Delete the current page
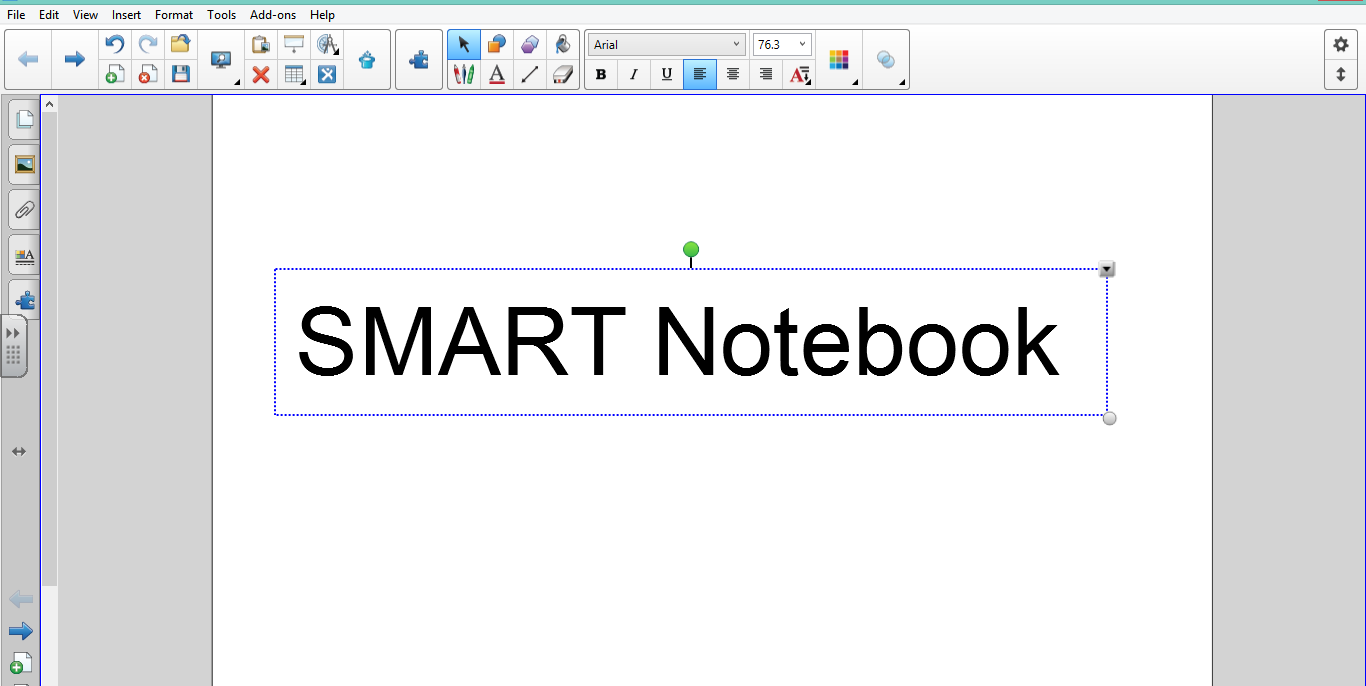 (x=148, y=74)
